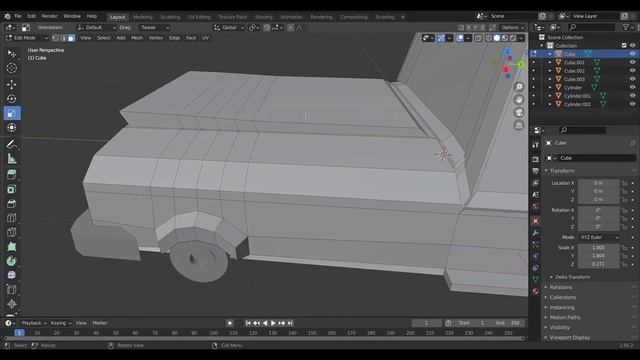Select the Scale tool
The width and height of the screenshot is (640, 360).
tap(11, 113)
